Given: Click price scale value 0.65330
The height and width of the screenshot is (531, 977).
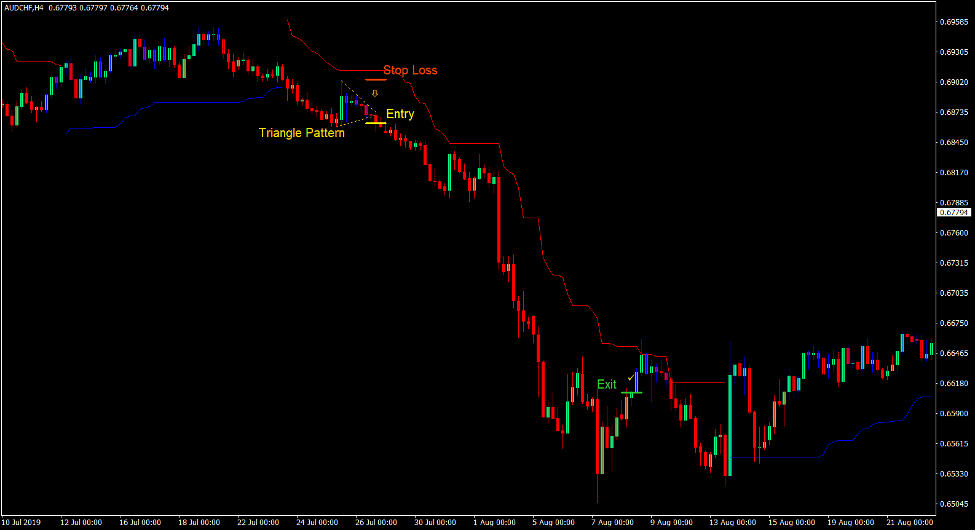Looking at the screenshot, I should coord(954,474).
